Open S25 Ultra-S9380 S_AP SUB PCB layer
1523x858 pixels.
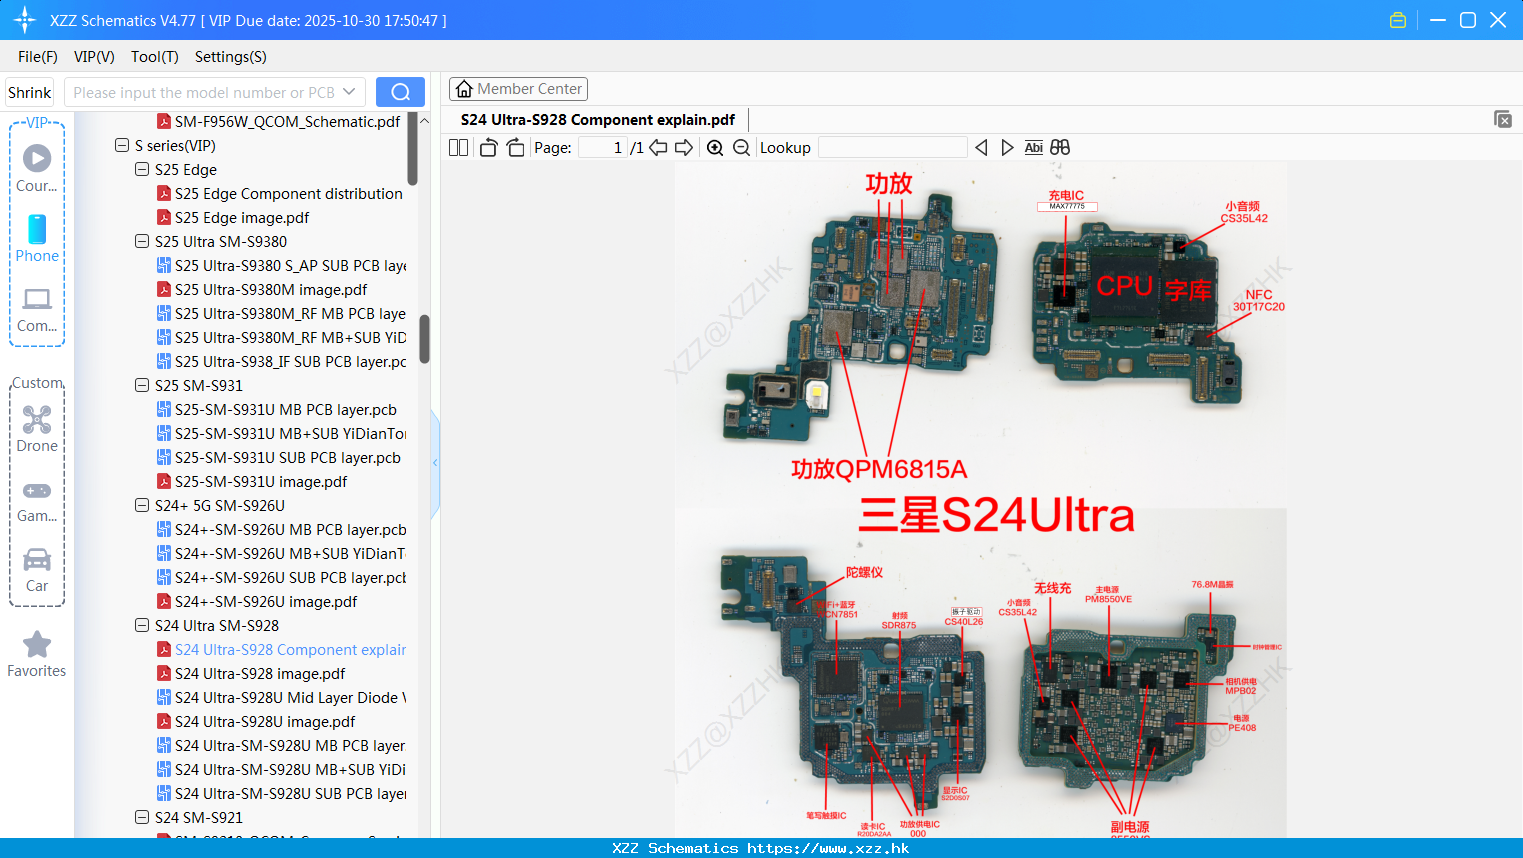282,265
